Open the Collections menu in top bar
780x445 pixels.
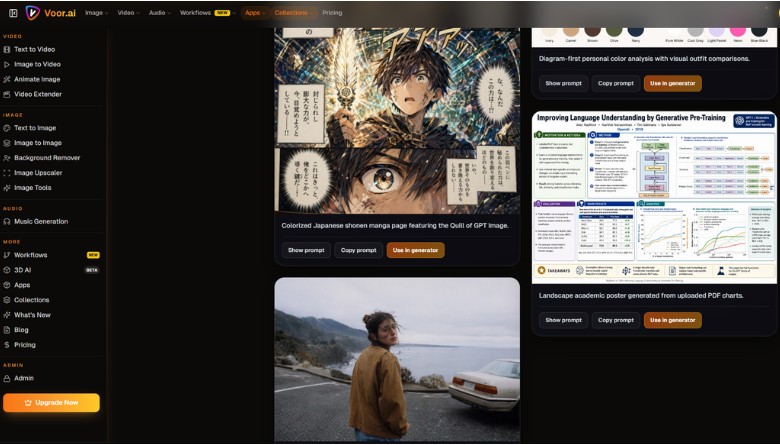(293, 13)
